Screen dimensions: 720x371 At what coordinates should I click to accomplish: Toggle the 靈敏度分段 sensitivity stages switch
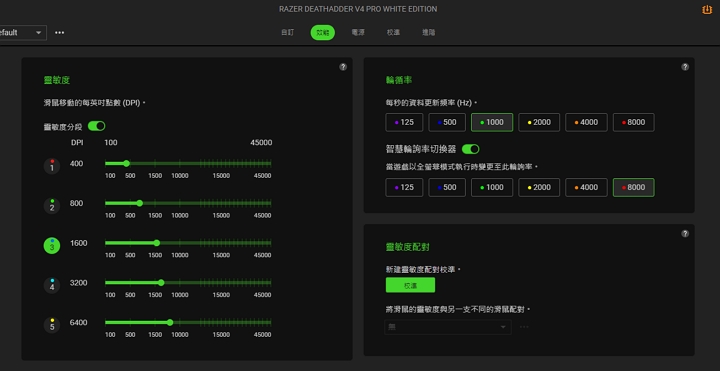96,126
